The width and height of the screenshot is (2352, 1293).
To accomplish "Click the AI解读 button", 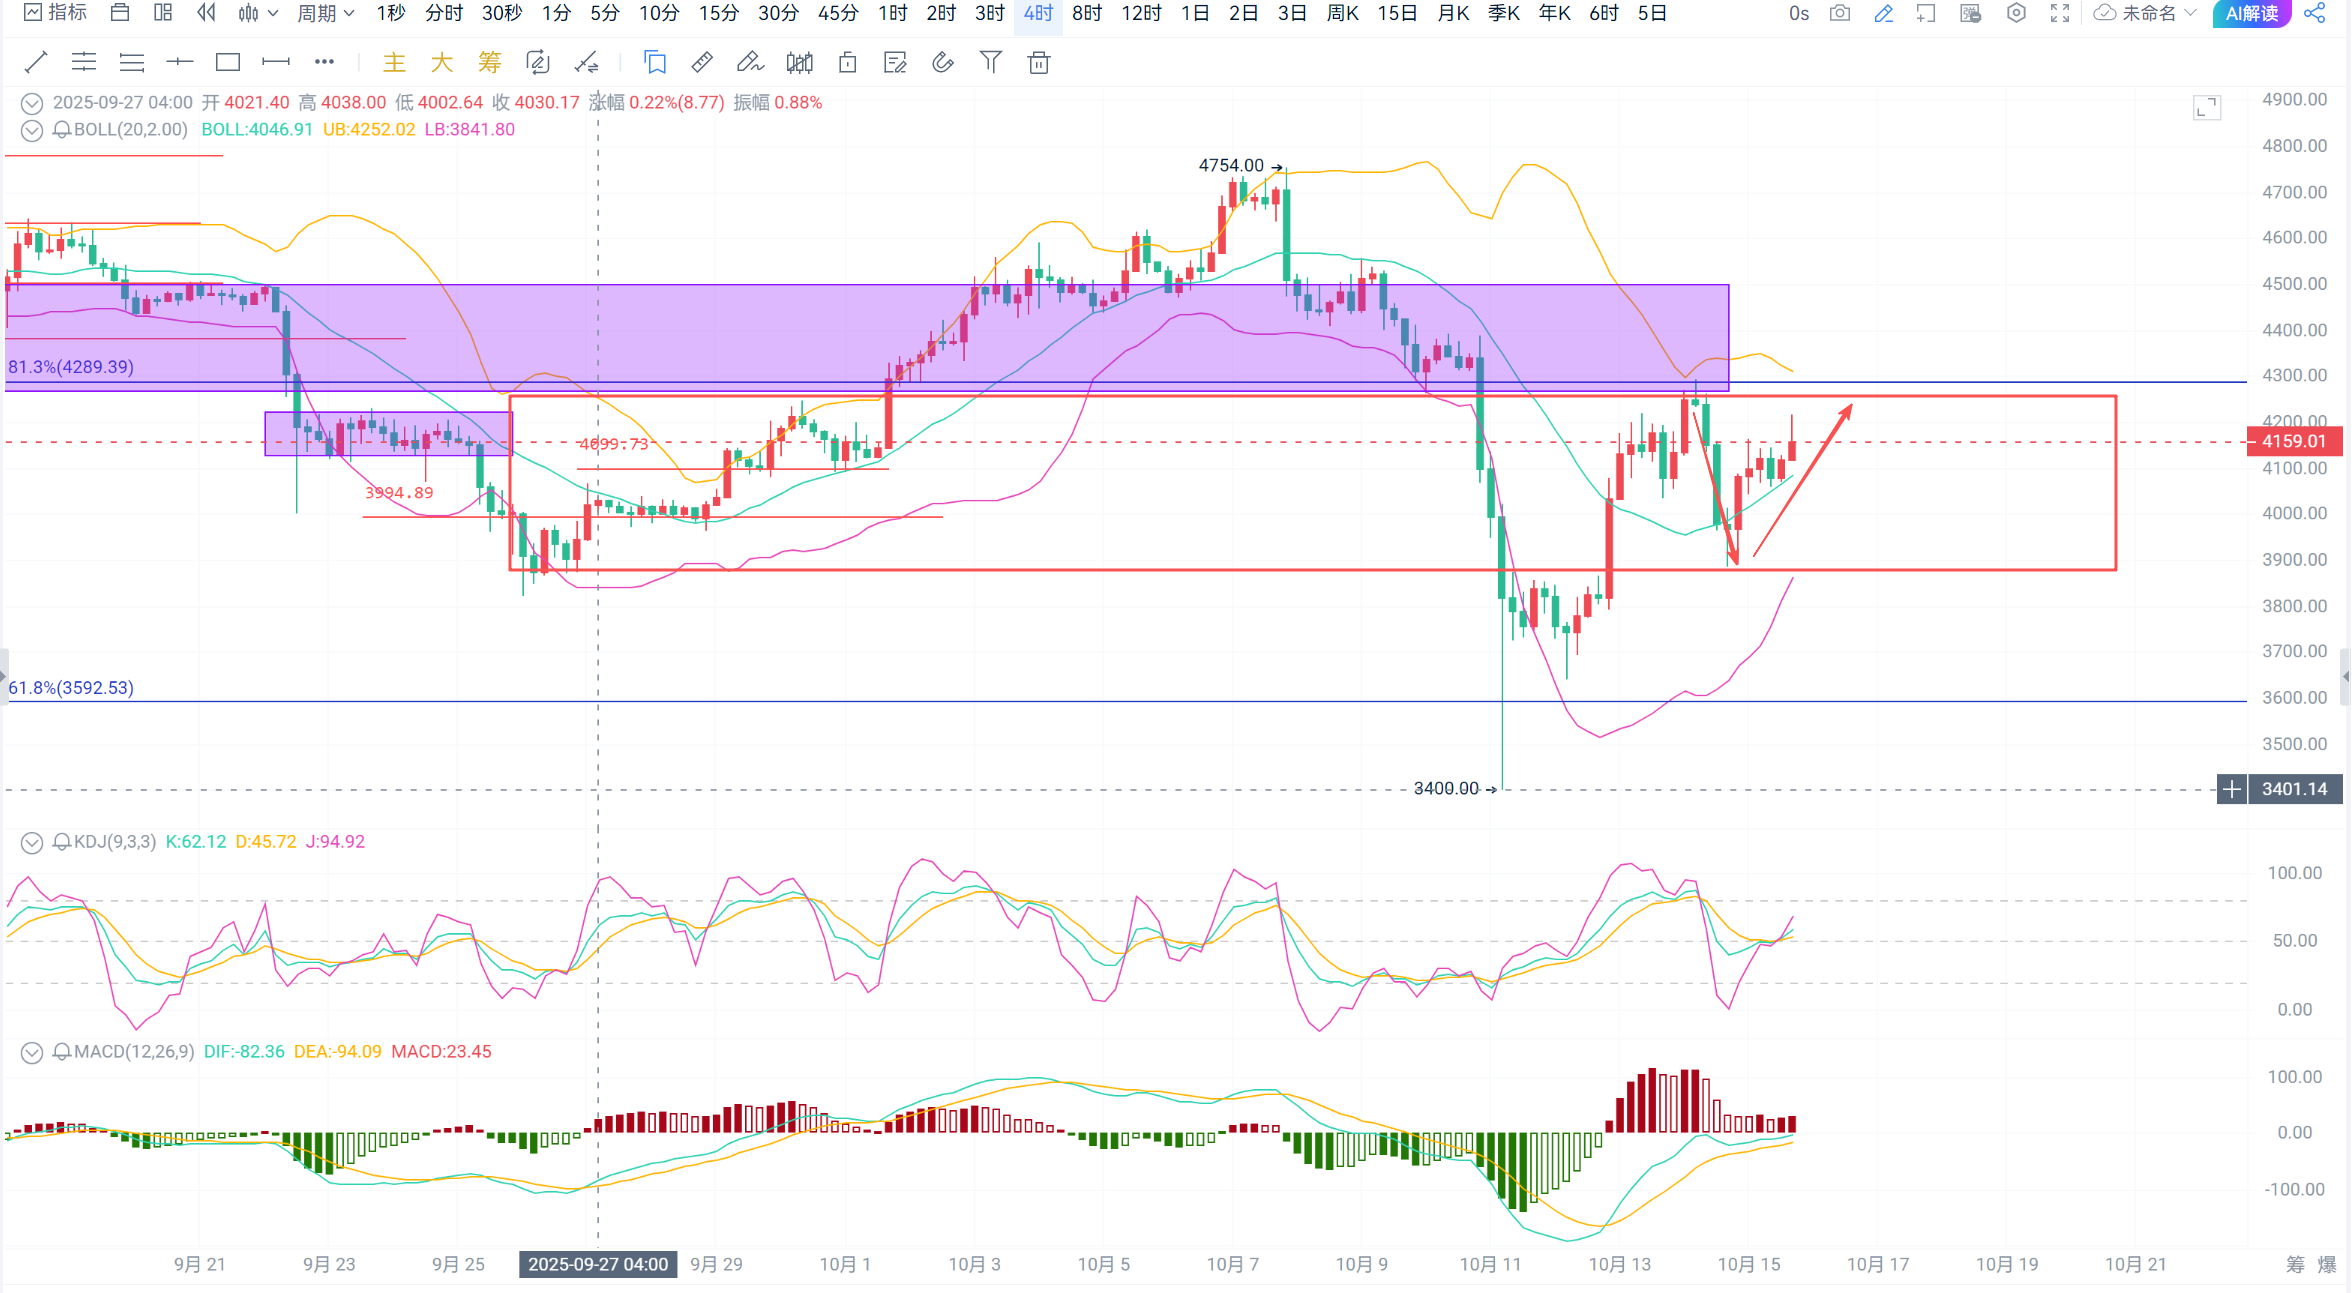I will pyautogui.click(x=2251, y=13).
